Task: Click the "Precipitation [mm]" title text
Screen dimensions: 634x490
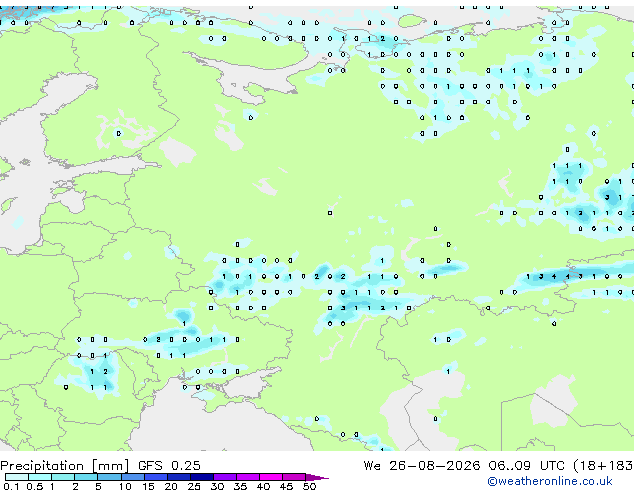Action: pos(65,466)
